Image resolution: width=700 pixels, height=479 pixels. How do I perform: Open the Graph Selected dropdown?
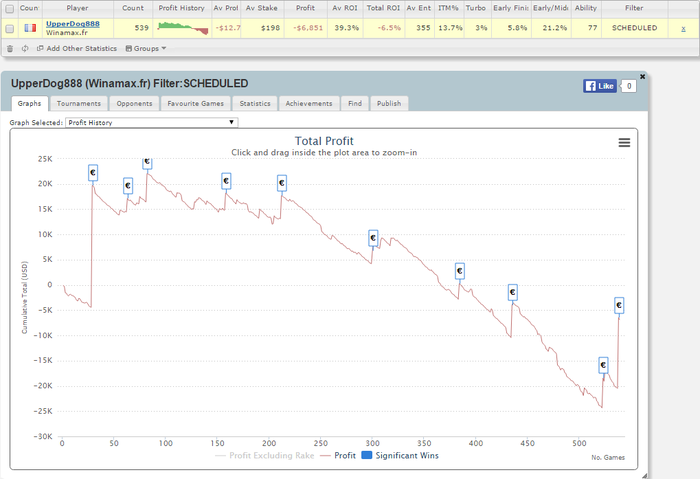coord(151,122)
